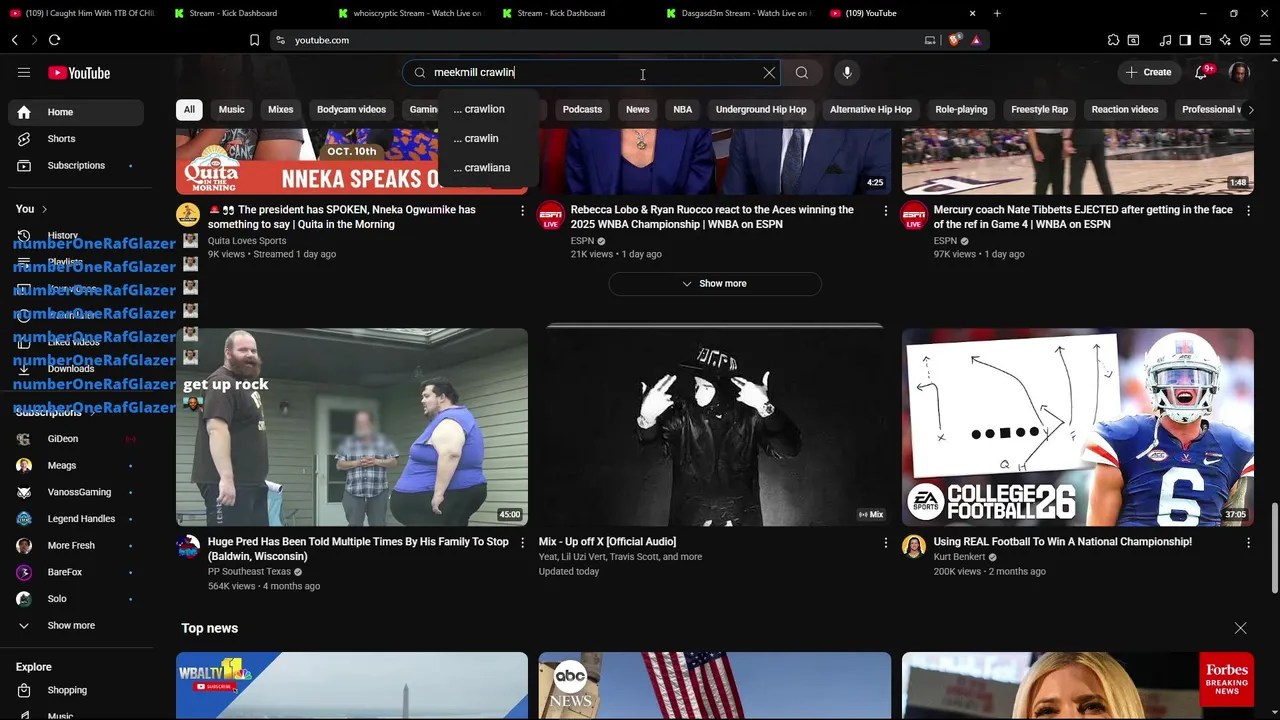Click the YouTube search input field

[x=590, y=72]
